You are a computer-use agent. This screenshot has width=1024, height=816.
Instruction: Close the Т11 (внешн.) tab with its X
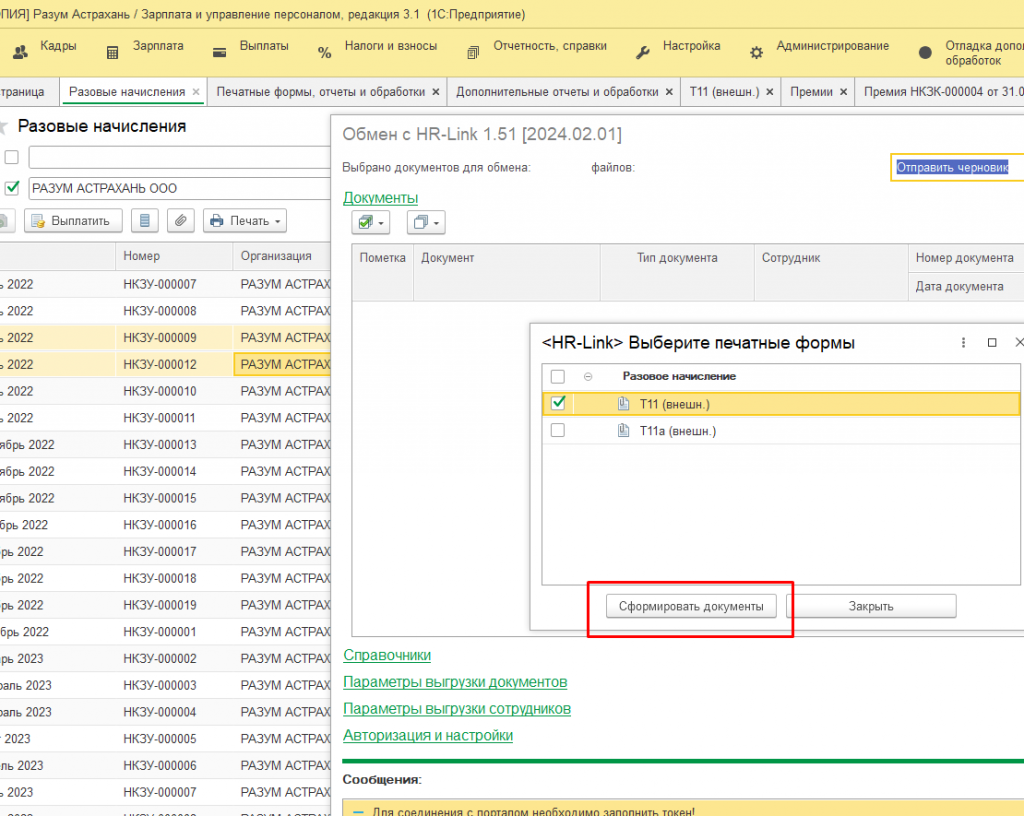coord(768,92)
